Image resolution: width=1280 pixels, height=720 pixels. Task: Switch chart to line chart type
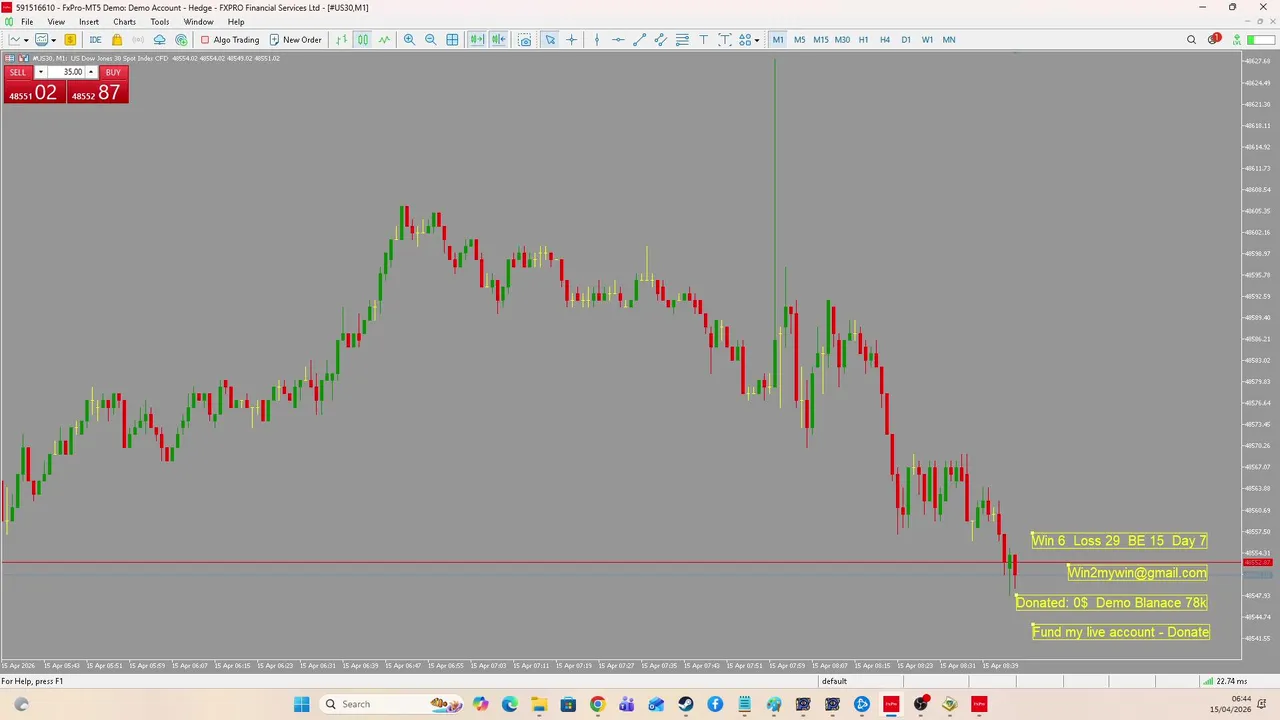384,40
